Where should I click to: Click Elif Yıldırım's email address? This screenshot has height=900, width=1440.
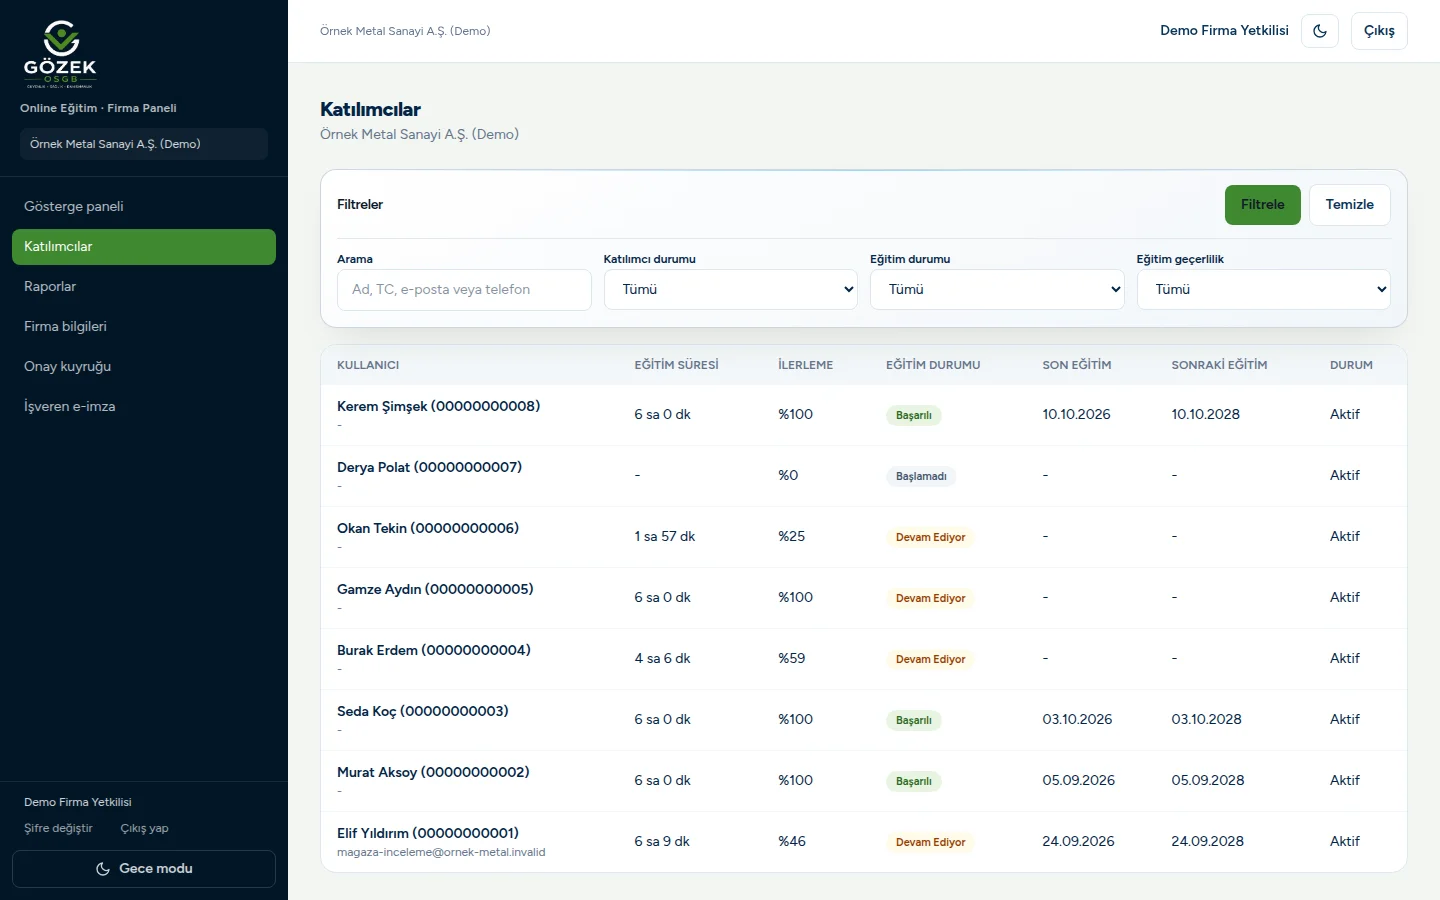point(441,853)
